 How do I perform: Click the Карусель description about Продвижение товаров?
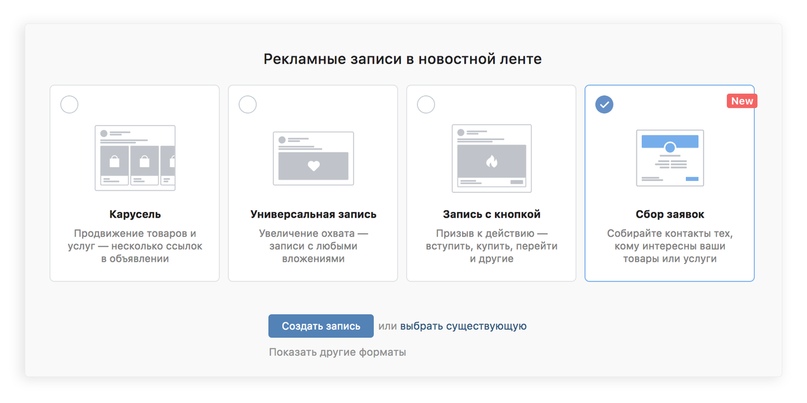[x=134, y=246]
